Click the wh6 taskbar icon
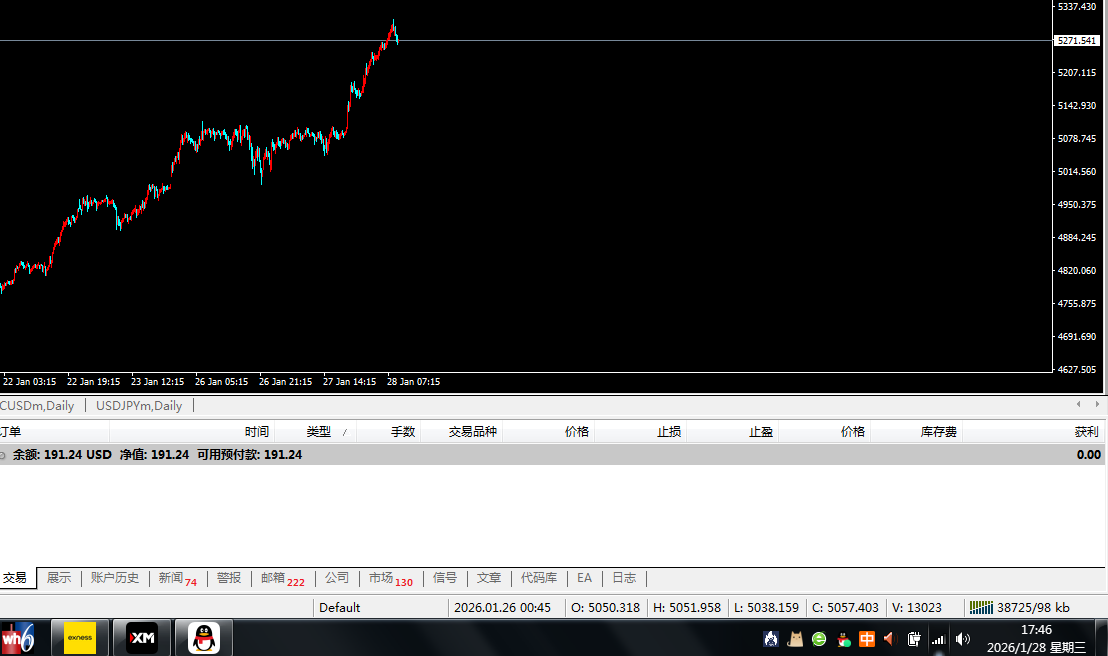The width and height of the screenshot is (1108, 656). [18, 637]
